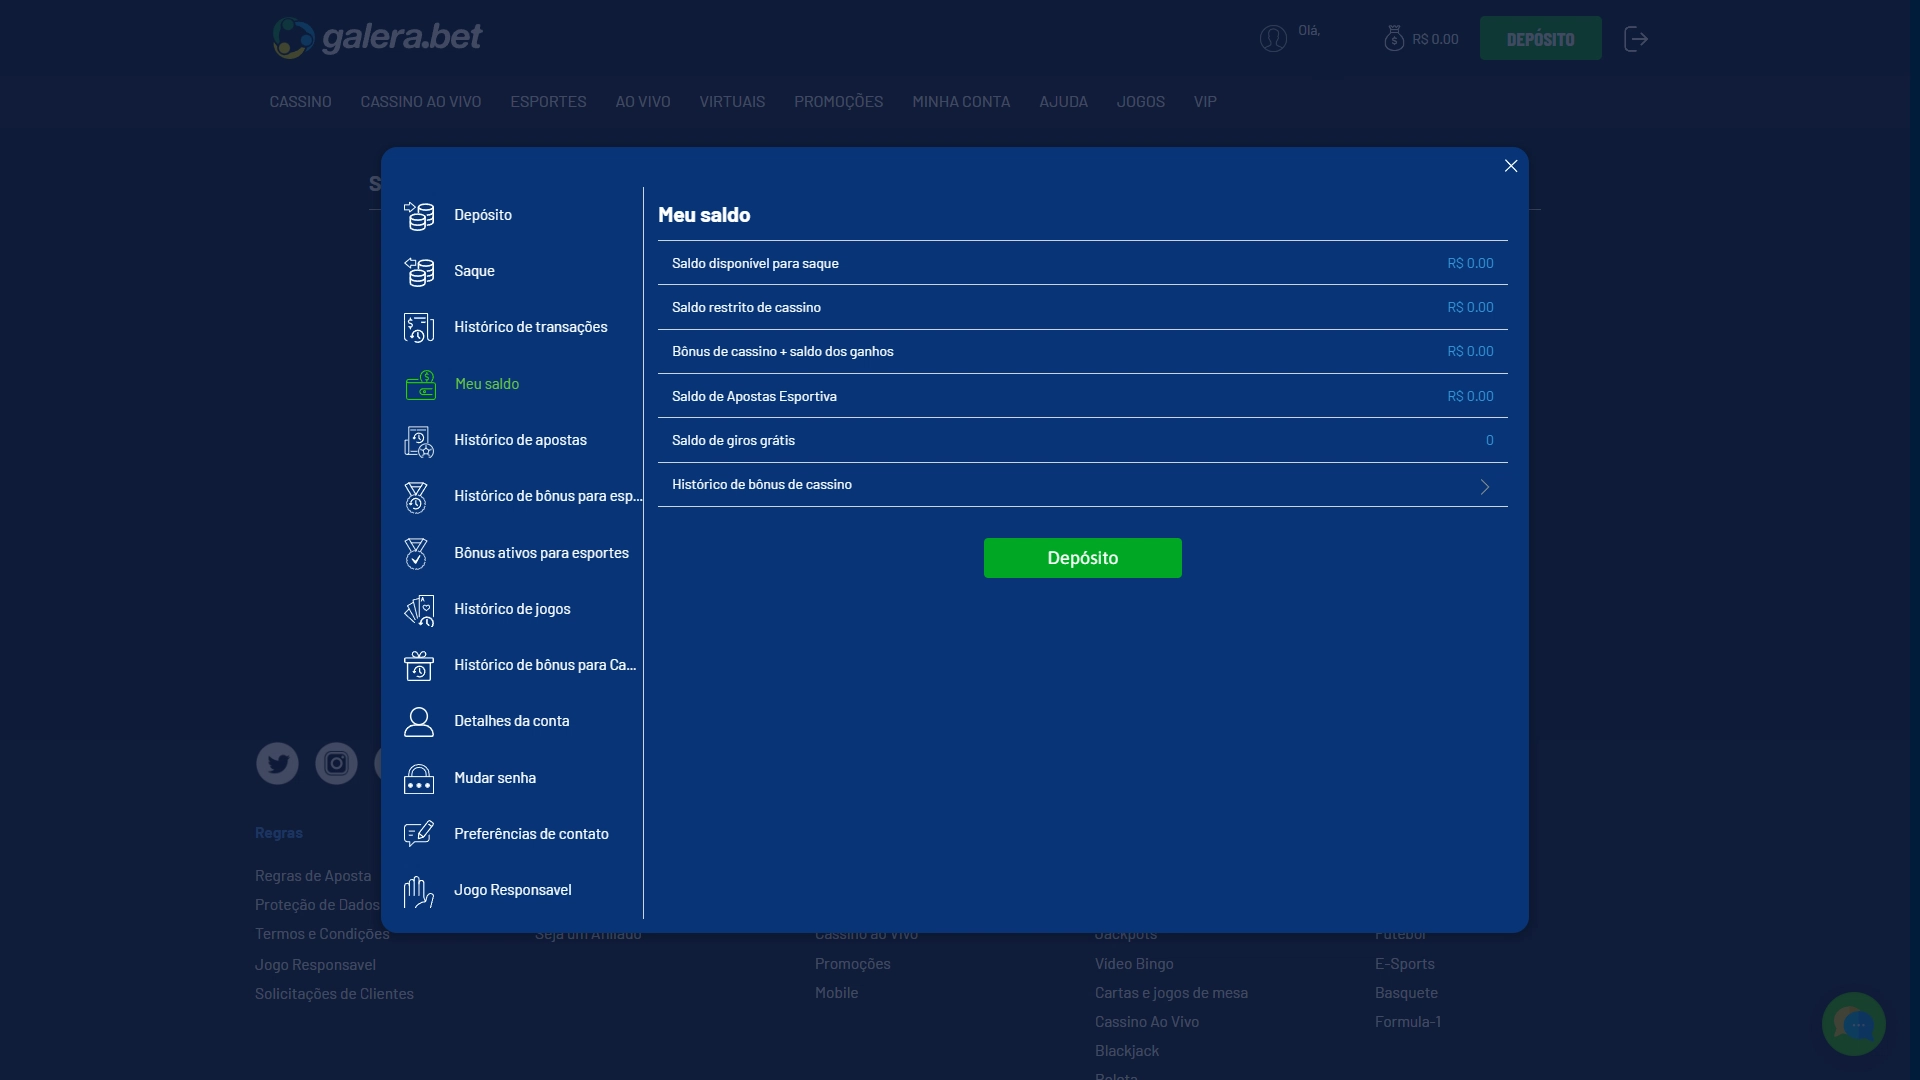
Task: Open Regras de Aposta footer link
Action: (x=313, y=876)
